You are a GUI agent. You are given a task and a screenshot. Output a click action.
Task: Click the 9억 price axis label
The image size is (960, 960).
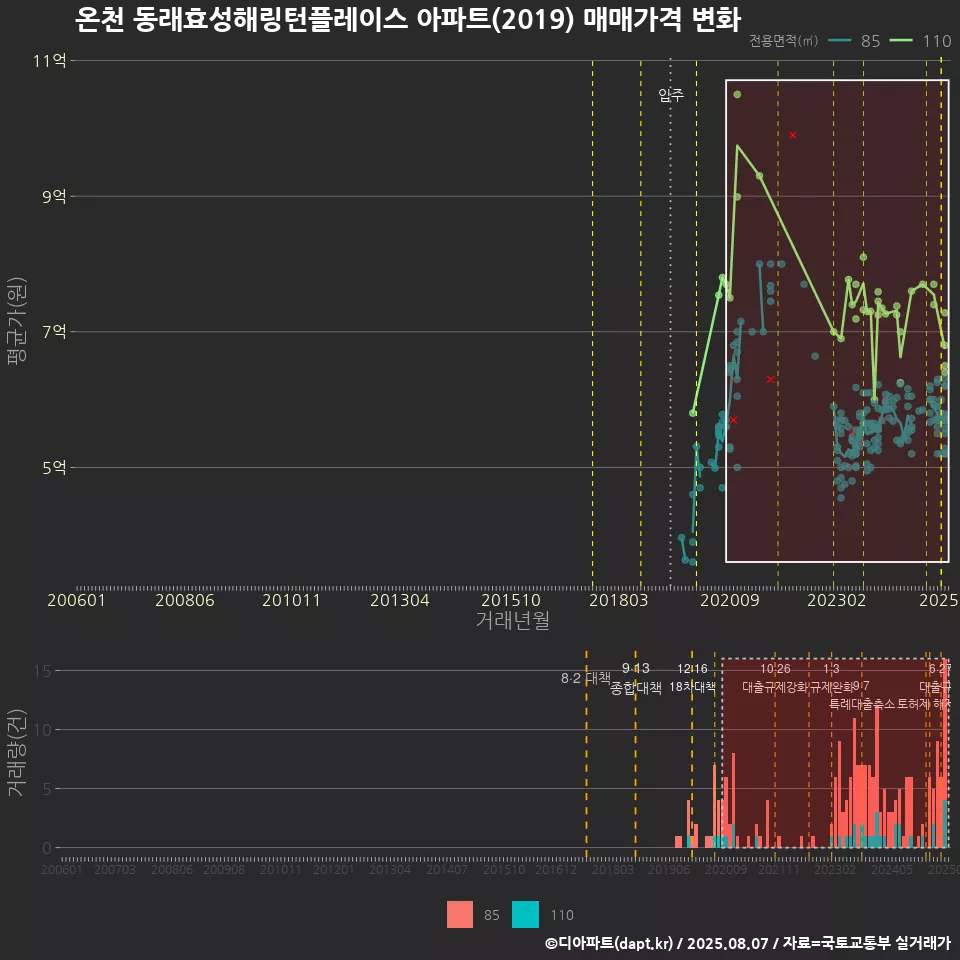point(54,197)
